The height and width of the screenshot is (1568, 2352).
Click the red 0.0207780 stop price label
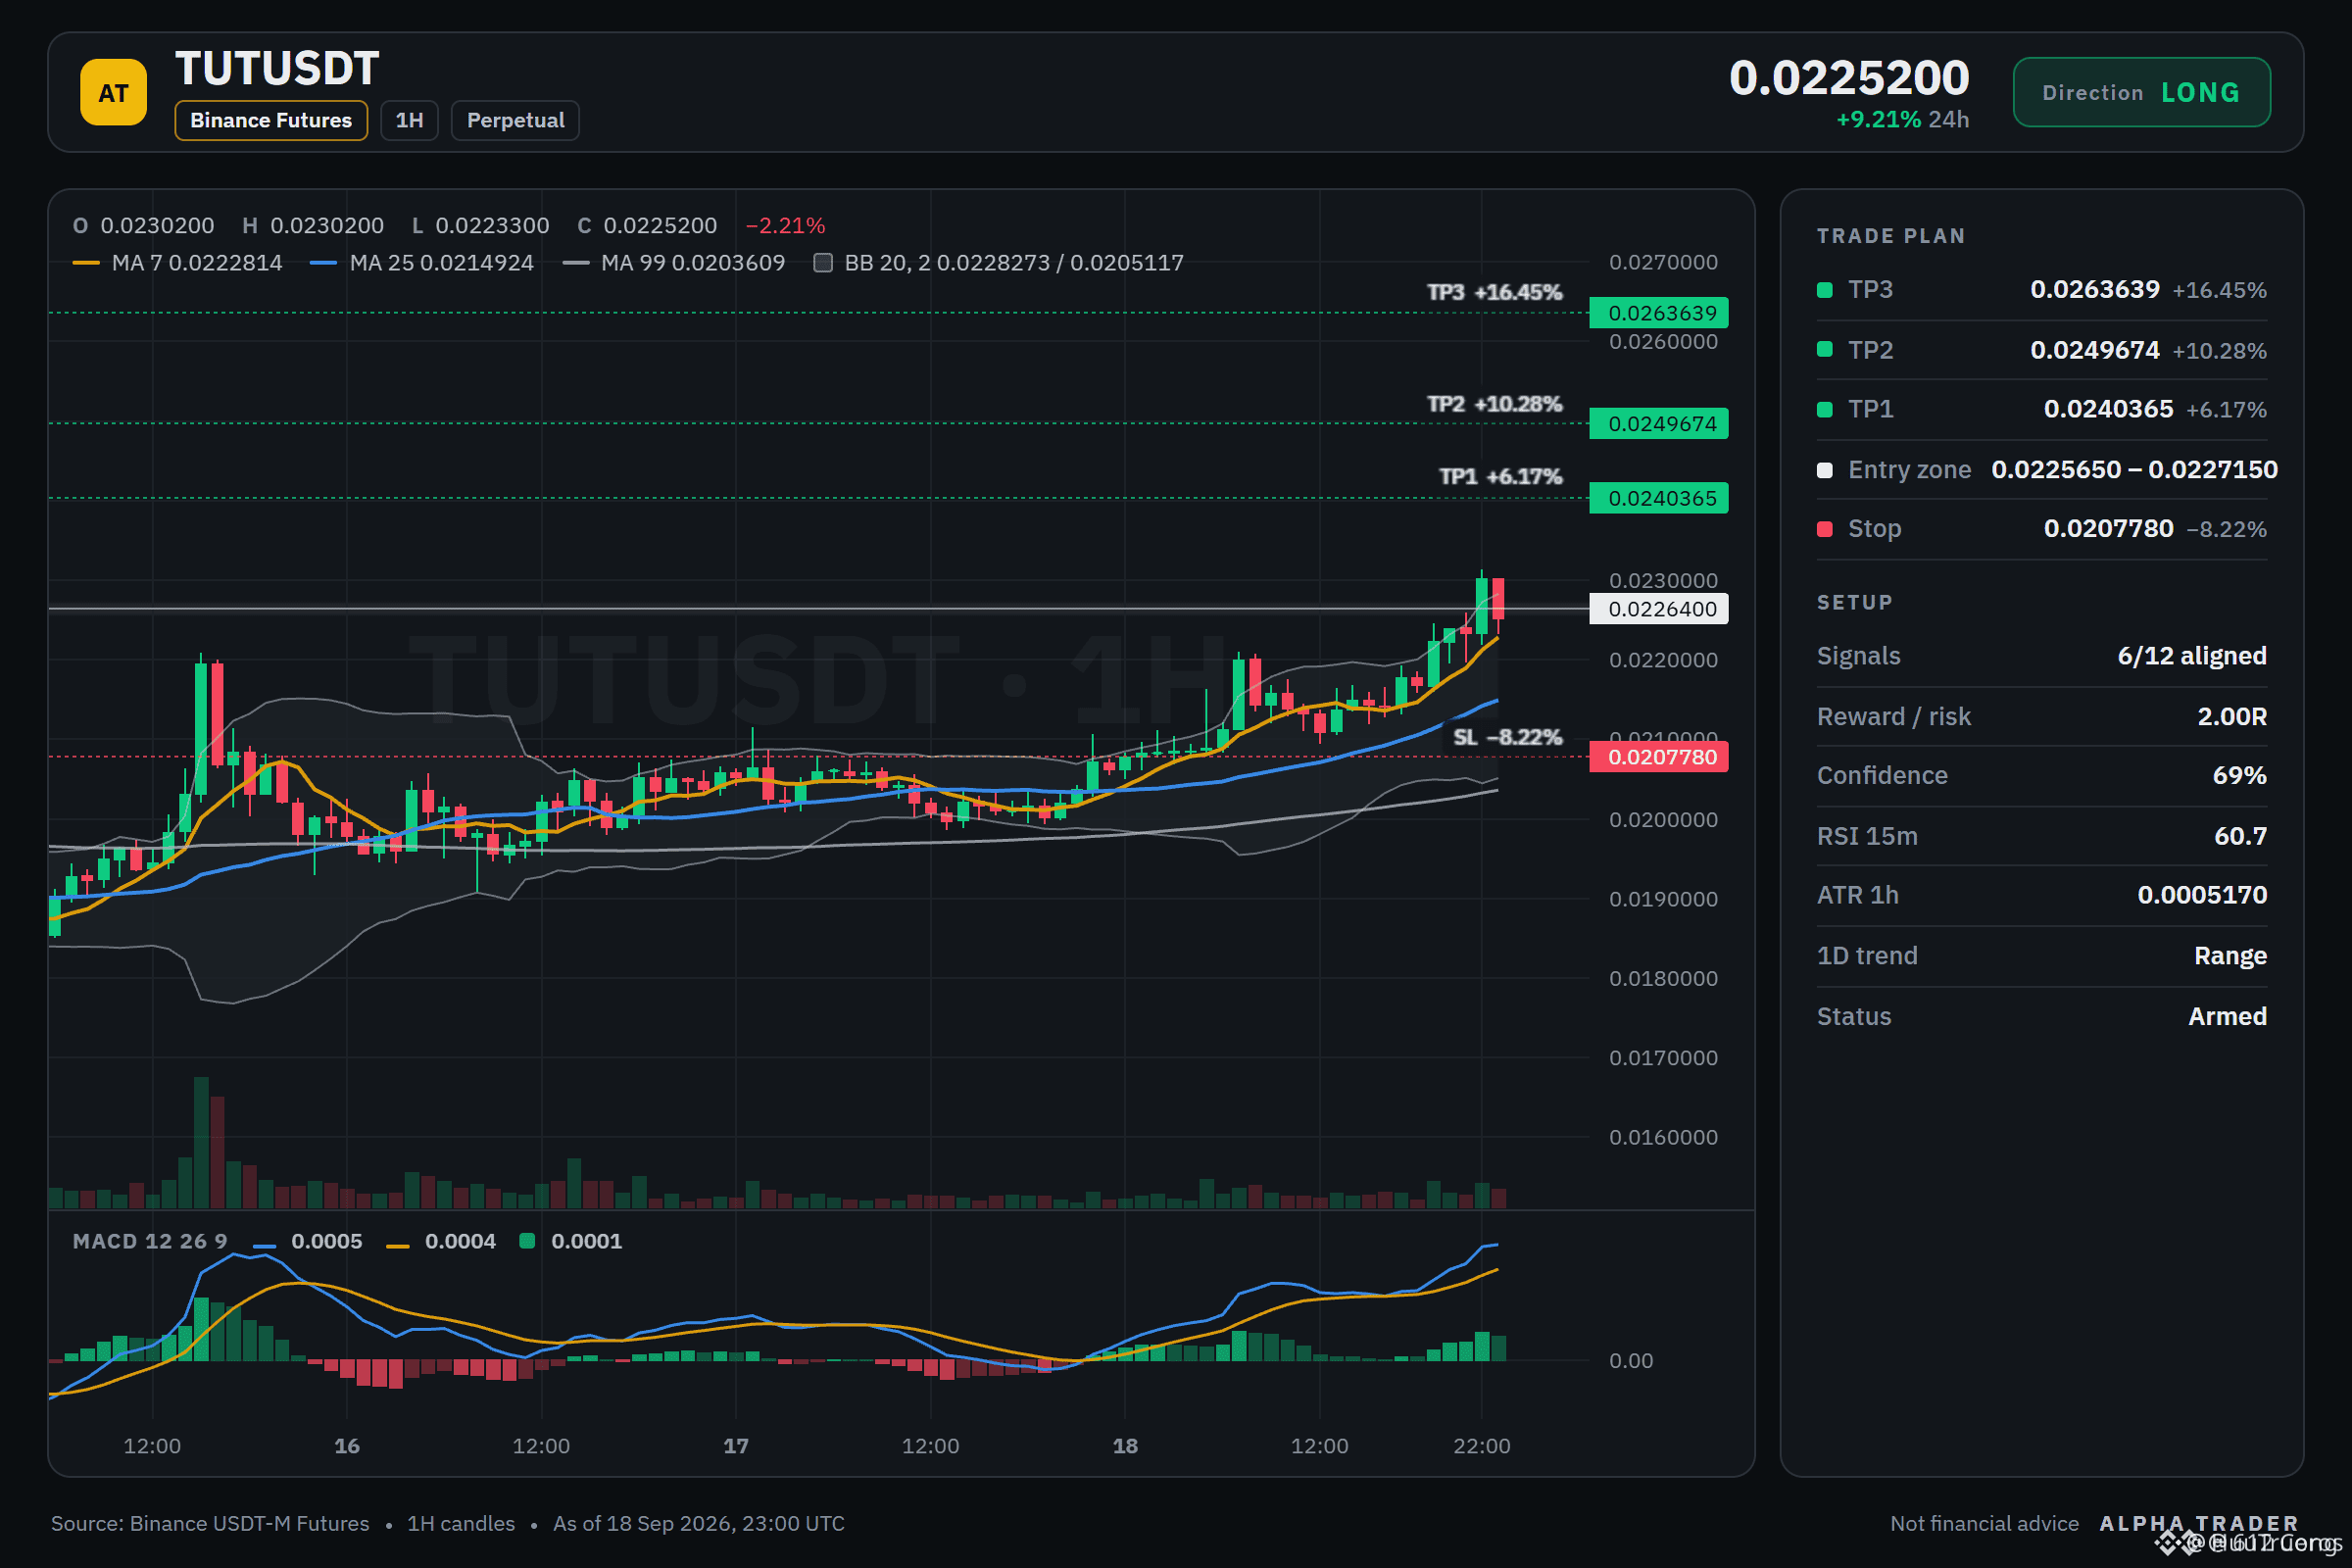pyautogui.click(x=1659, y=757)
